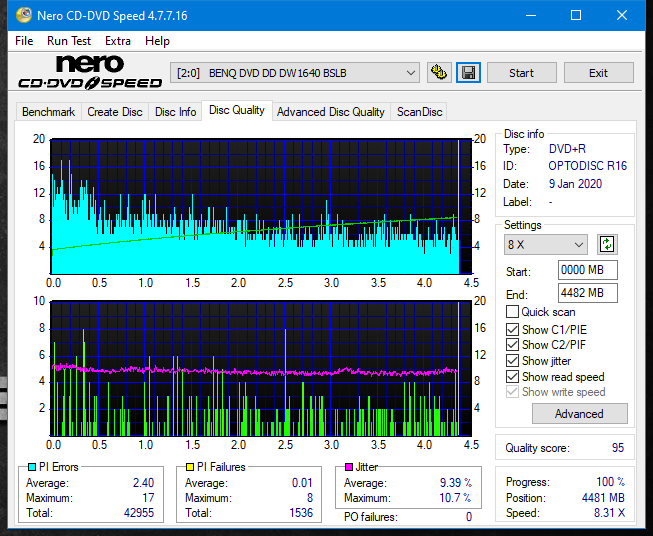The height and width of the screenshot is (536, 653).
Task: Toggle Show read speed checkbox
Action: 513,377
